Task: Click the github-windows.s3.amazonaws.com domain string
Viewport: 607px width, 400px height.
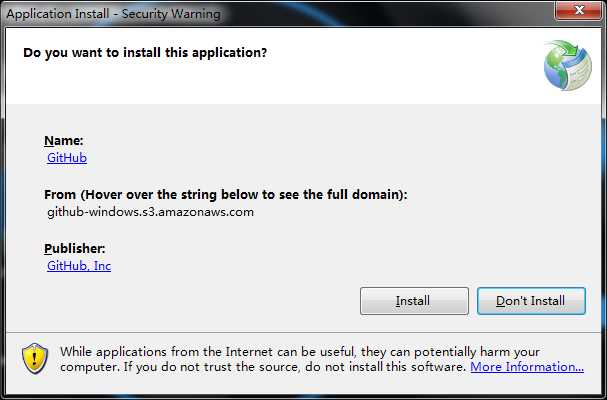Action: click(151, 212)
